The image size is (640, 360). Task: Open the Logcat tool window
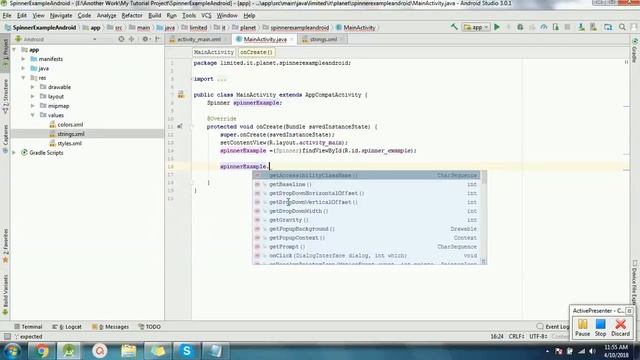point(67,327)
